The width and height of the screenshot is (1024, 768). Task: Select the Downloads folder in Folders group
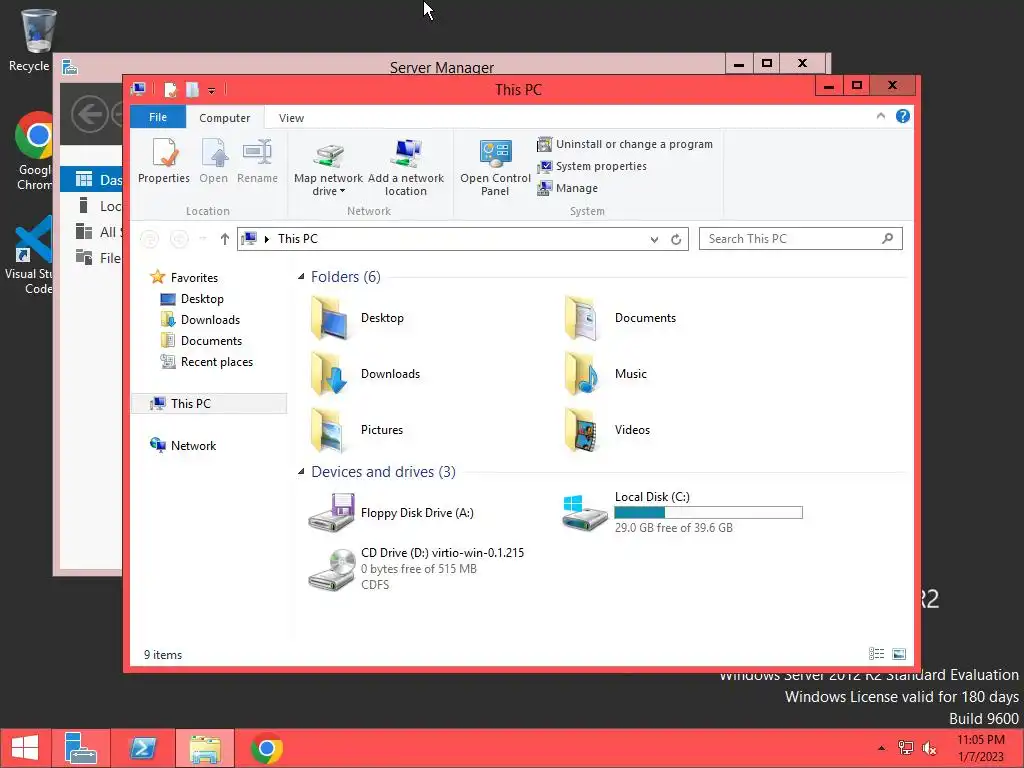click(x=366, y=374)
